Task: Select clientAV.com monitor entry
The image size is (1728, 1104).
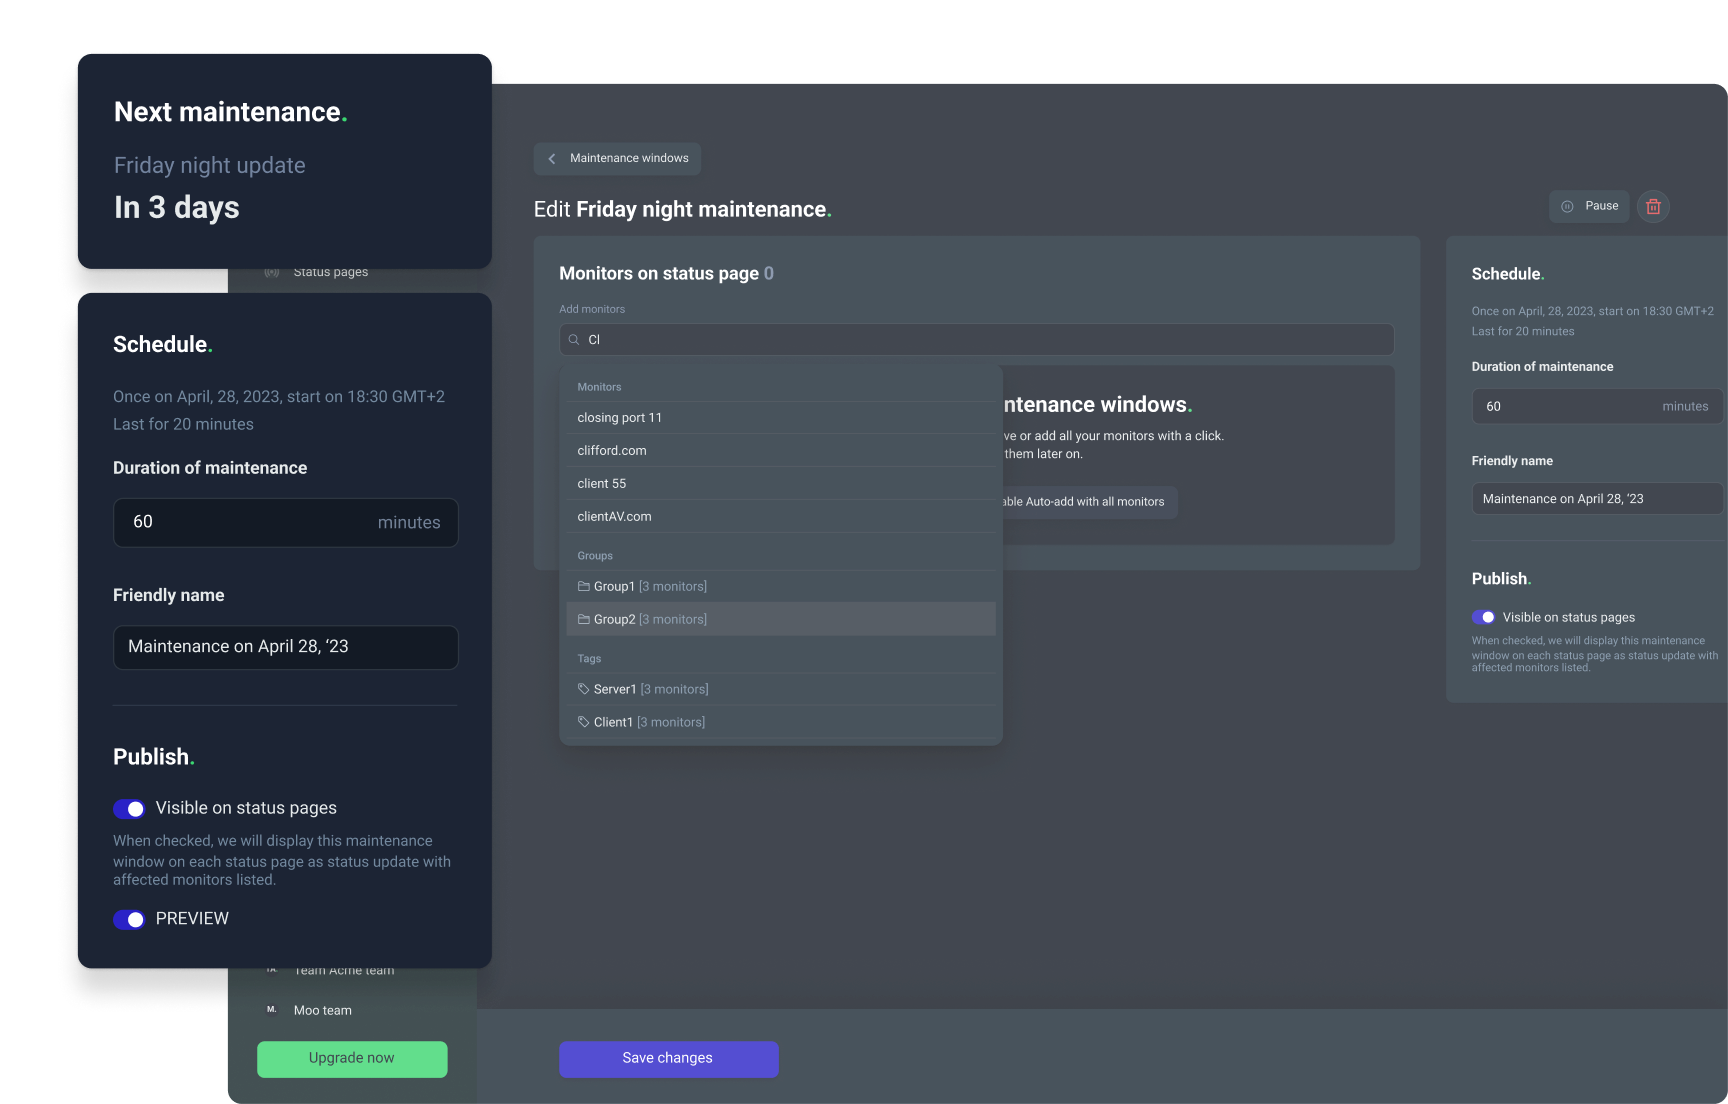Action: (x=614, y=517)
